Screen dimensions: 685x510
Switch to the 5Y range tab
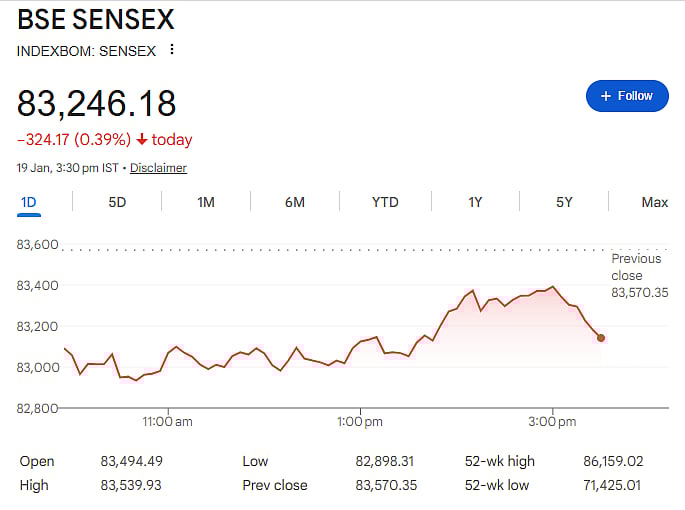pos(564,202)
